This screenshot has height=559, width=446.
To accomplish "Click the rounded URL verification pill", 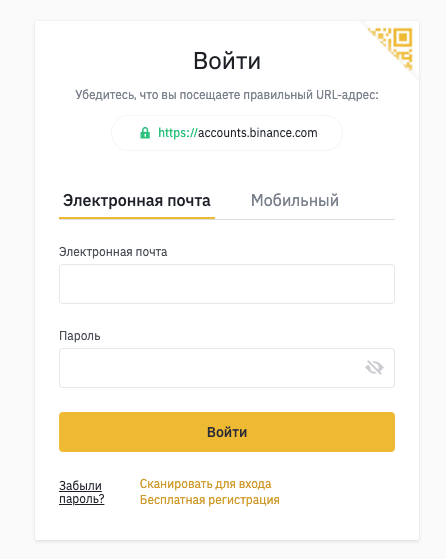I will (x=227, y=133).
